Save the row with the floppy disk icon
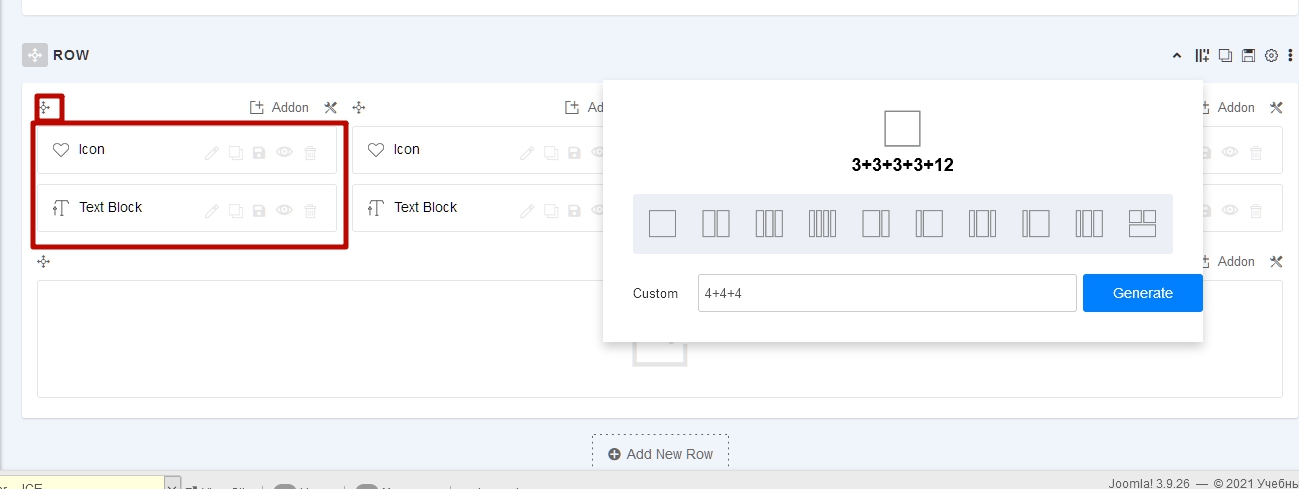 [1249, 56]
